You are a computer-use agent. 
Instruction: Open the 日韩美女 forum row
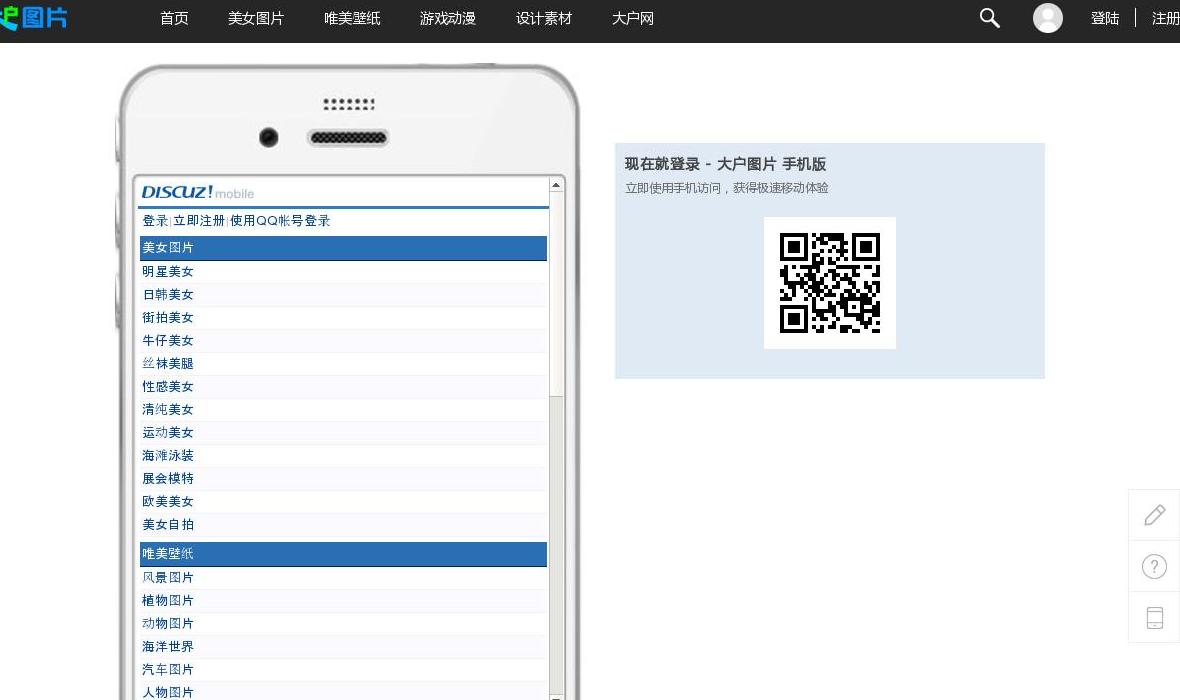(x=343, y=295)
